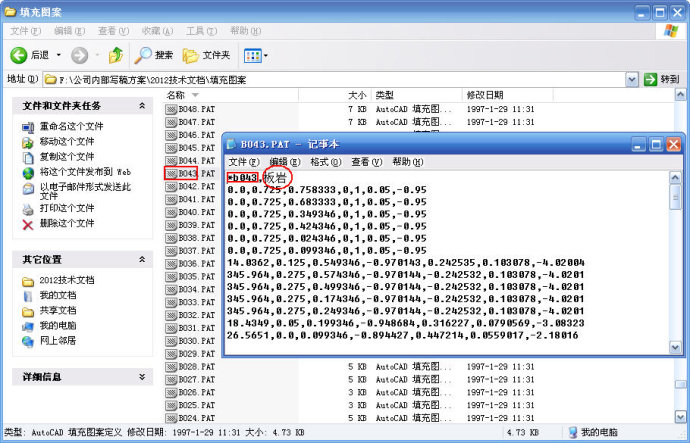The height and width of the screenshot is (443, 690).
Task: Collapse the 文件和文件夹任务 panel
Action: pyautogui.click(x=143, y=105)
